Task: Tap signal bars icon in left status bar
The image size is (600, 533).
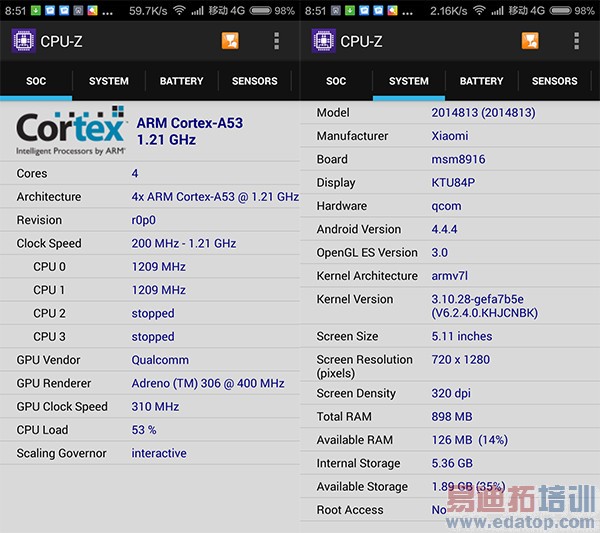Action: click(197, 10)
